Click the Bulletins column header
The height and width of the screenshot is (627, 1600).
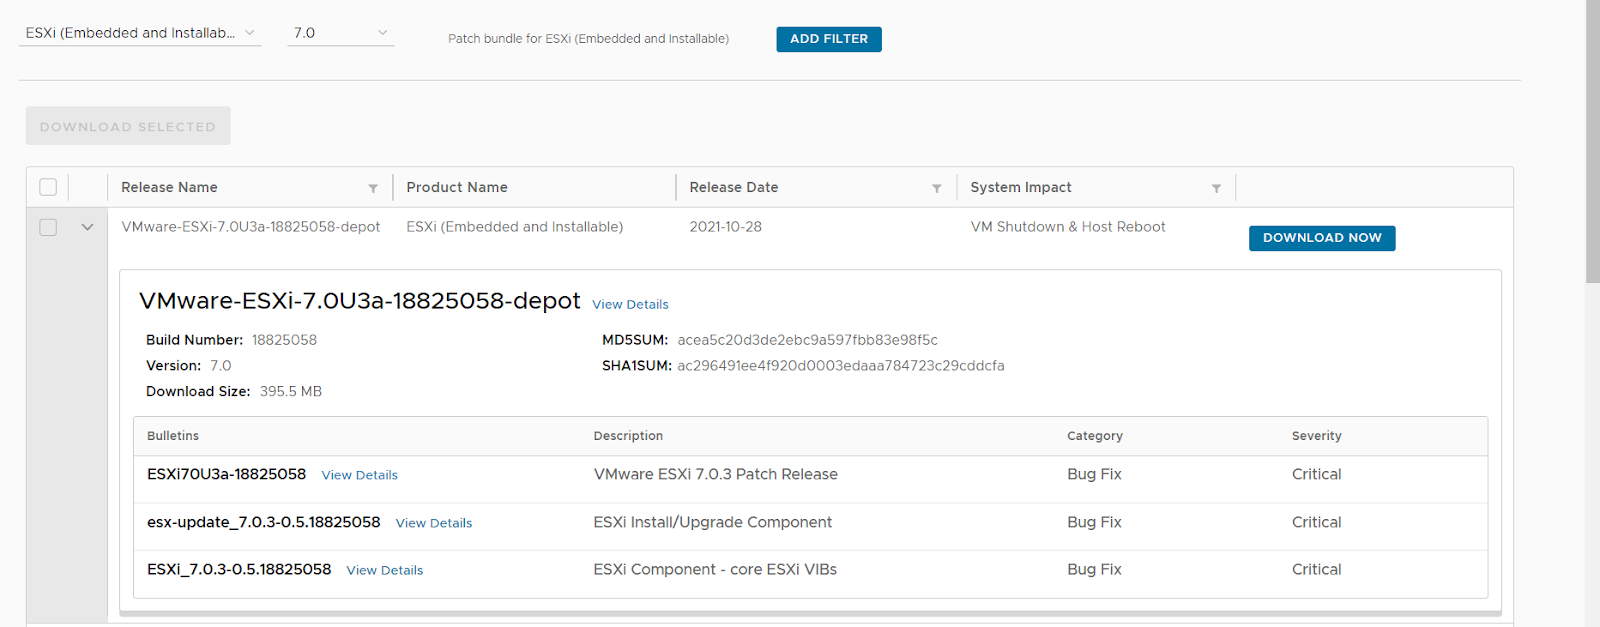[173, 436]
